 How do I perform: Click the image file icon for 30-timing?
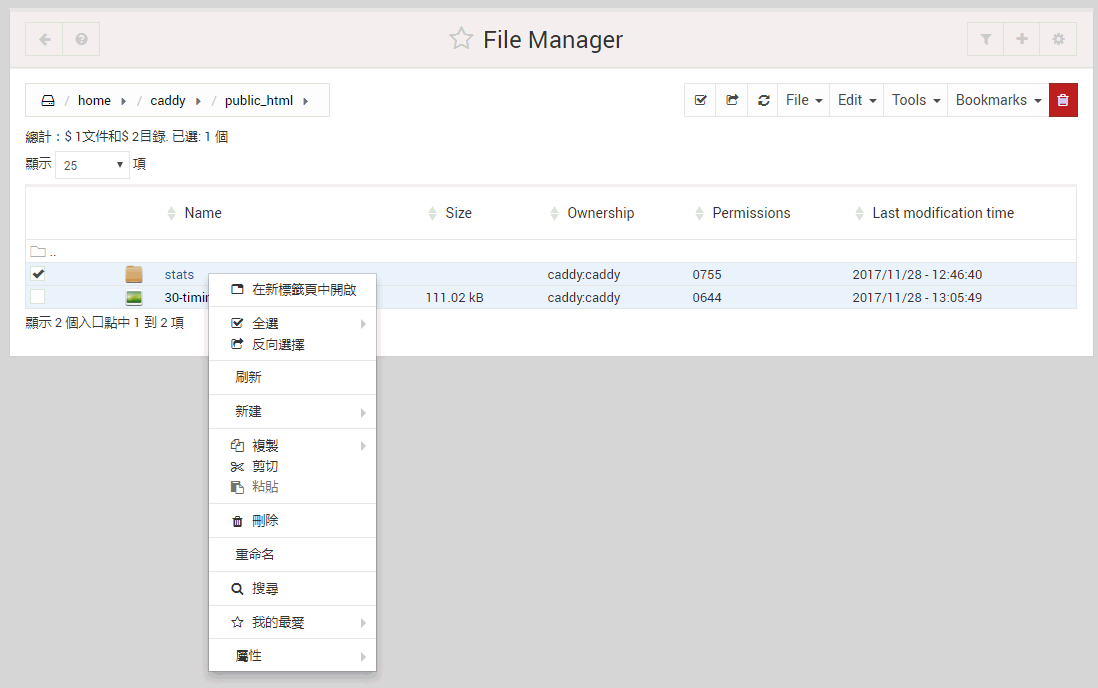coord(134,297)
